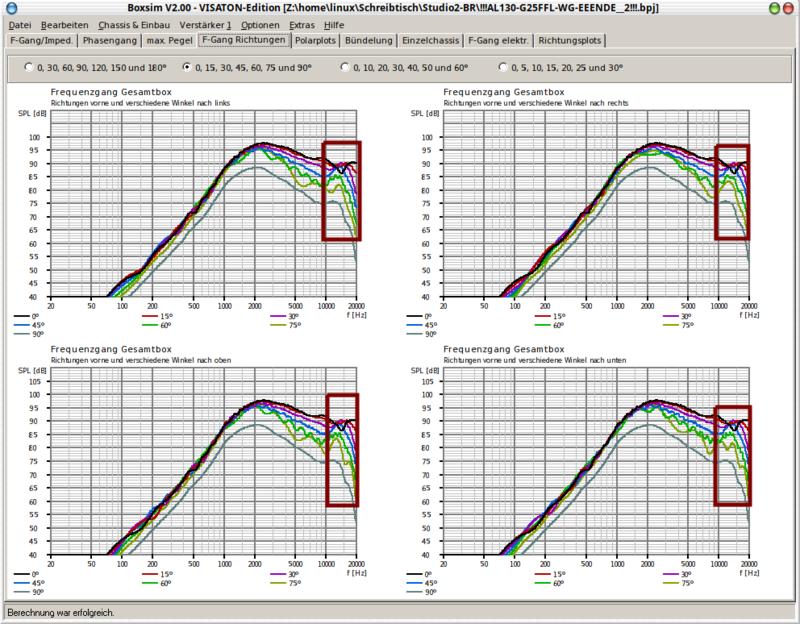
Task: View the F-Gang elektr. tab
Action: (497, 41)
